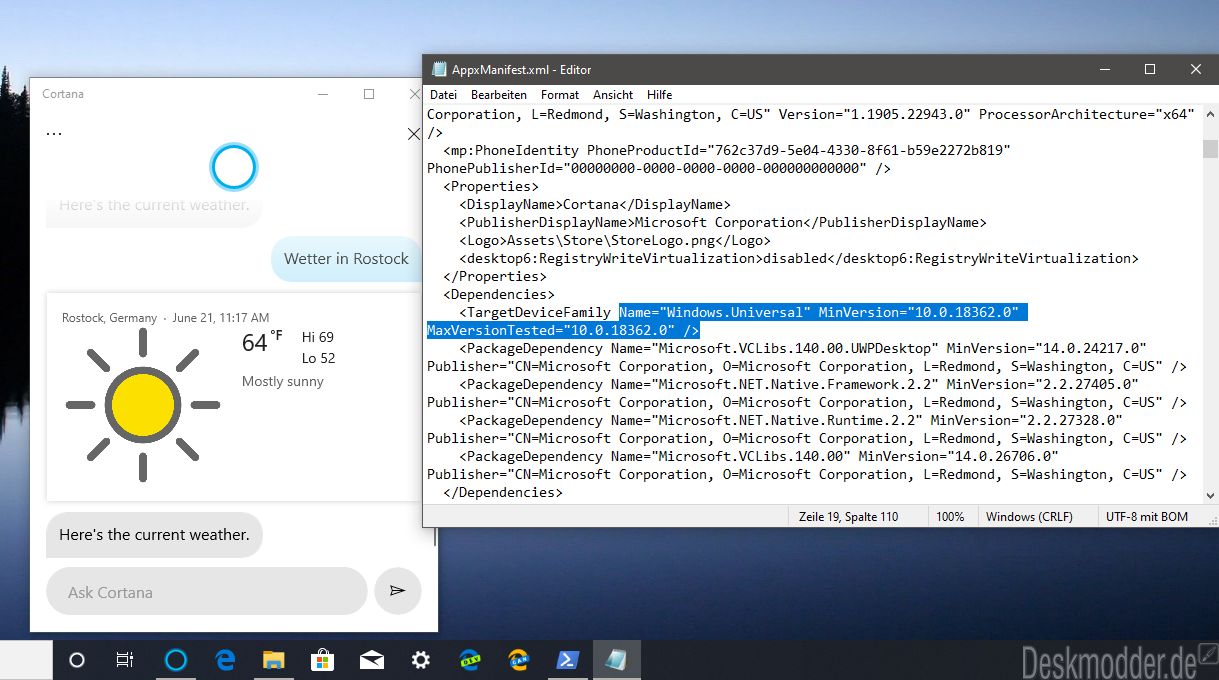This screenshot has height=680, width=1219.
Task: Launch Edge Dev from the taskbar
Action: [470, 660]
